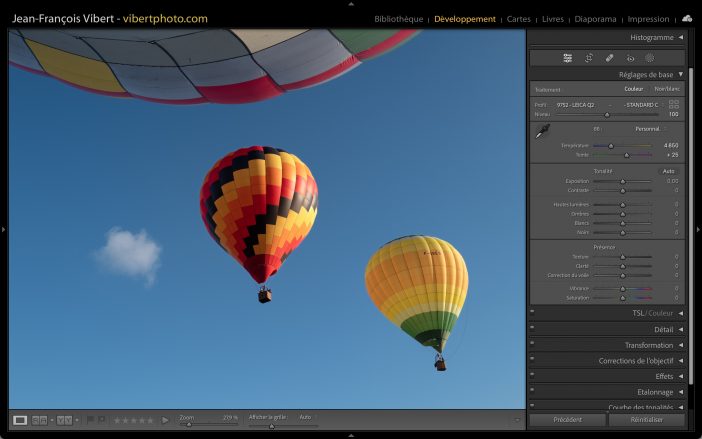Click the Température slider handle
This screenshot has width=702, height=439.
point(611,146)
